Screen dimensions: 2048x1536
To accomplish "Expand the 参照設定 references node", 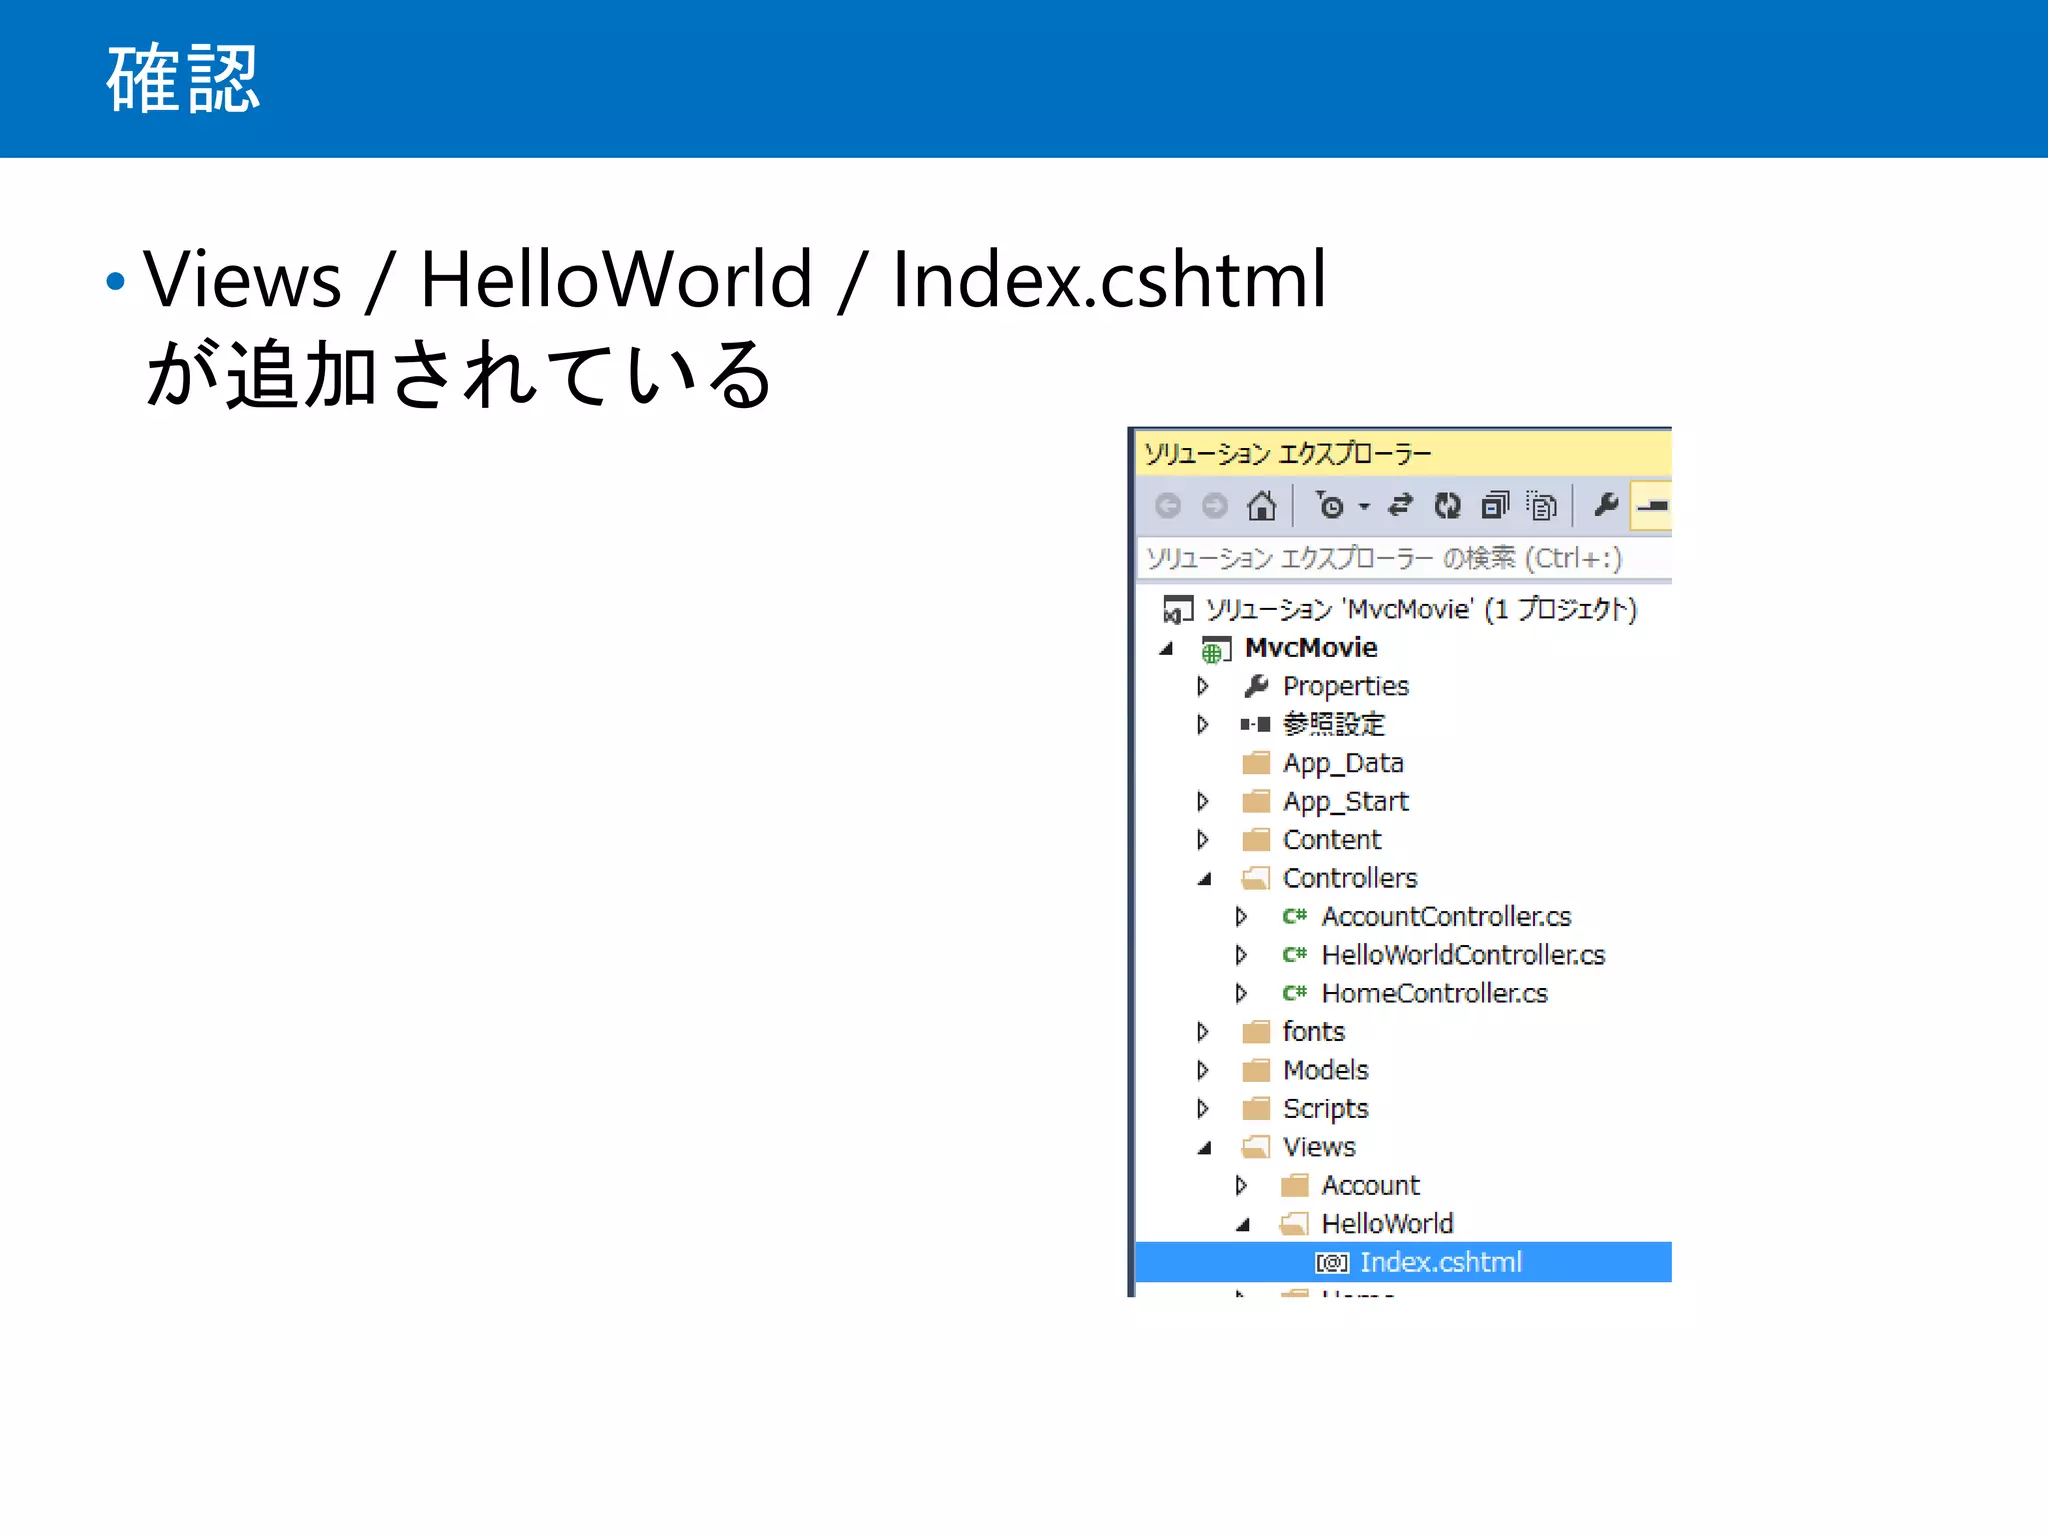I will (x=1203, y=724).
